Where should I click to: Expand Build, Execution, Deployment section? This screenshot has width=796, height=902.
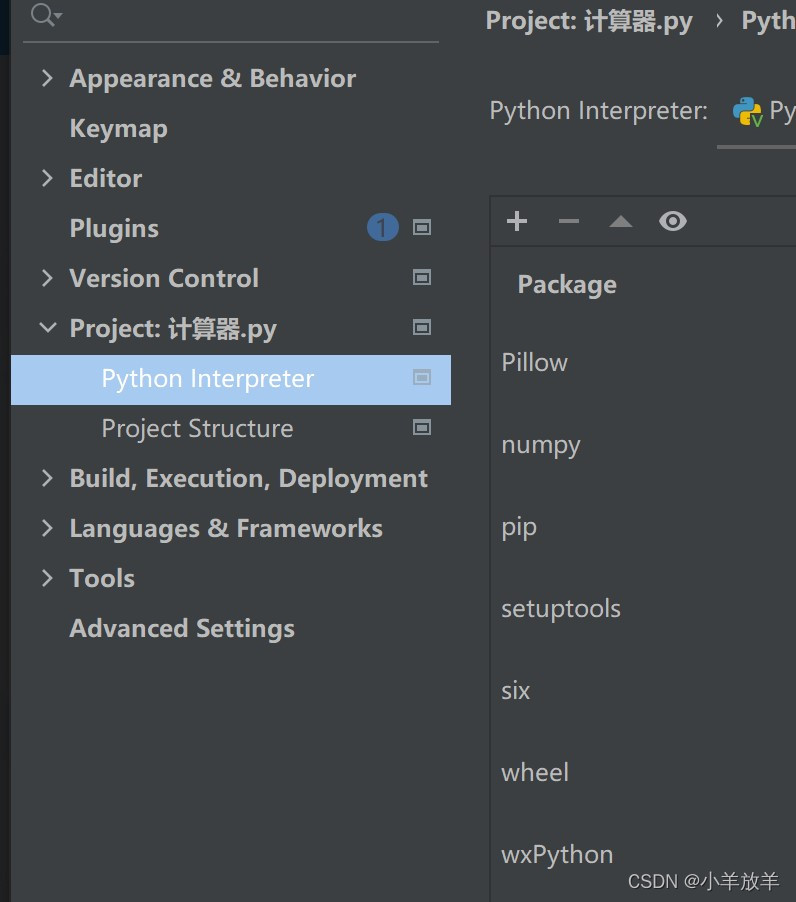click(47, 478)
